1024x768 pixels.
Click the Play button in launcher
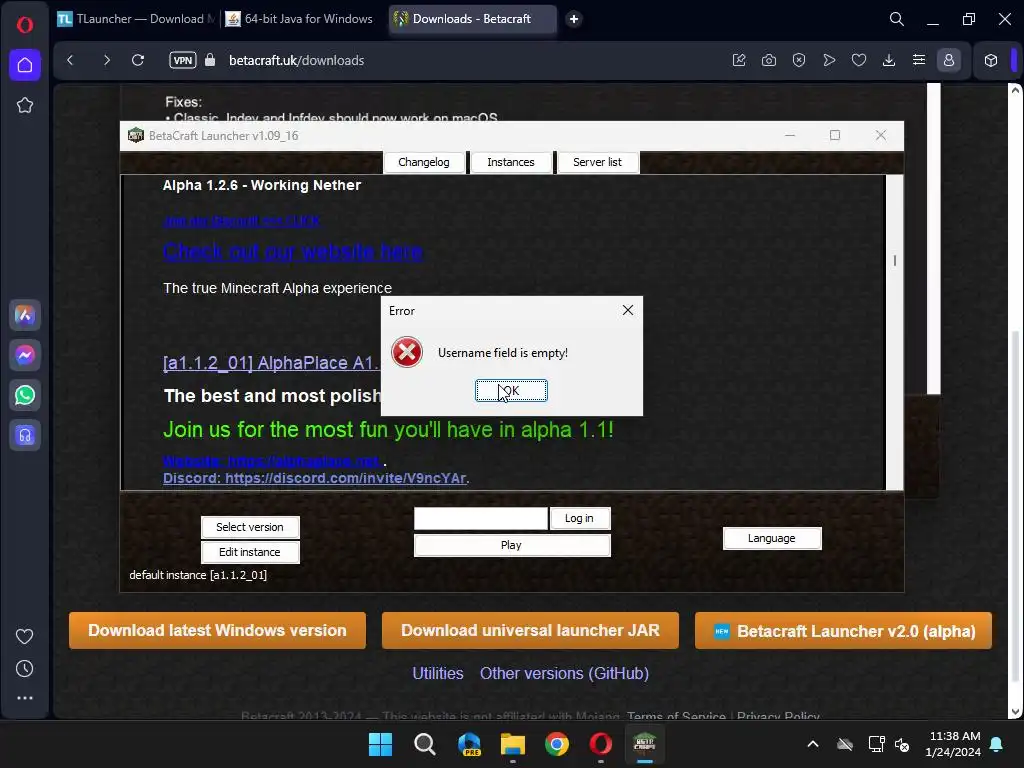[x=512, y=545]
